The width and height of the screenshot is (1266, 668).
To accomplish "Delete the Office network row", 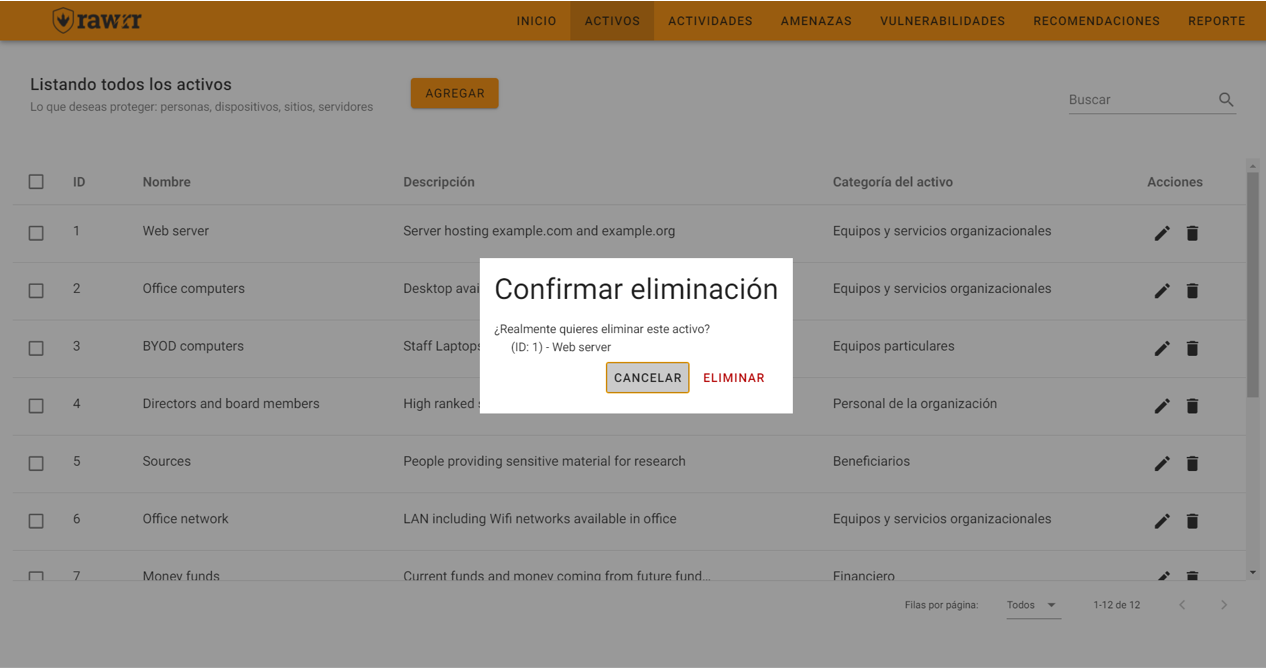I will pyautogui.click(x=1192, y=521).
